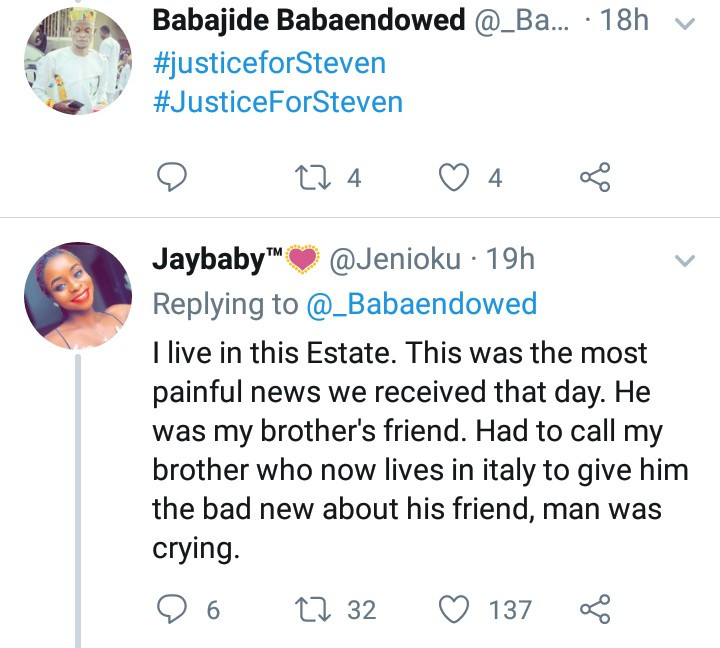720x648 pixels.
Task: Open the capitalized #JusticeForSteven hashtag
Action: (278, 102)
